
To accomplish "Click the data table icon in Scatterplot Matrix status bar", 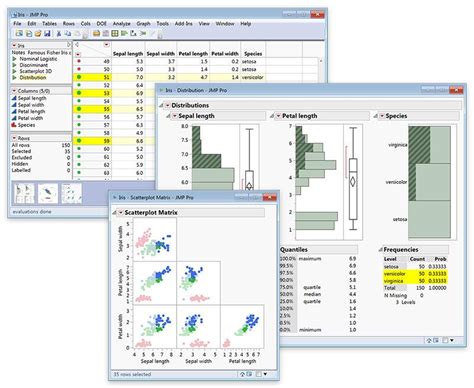I will pyautogui.click(x=249, y=374).
